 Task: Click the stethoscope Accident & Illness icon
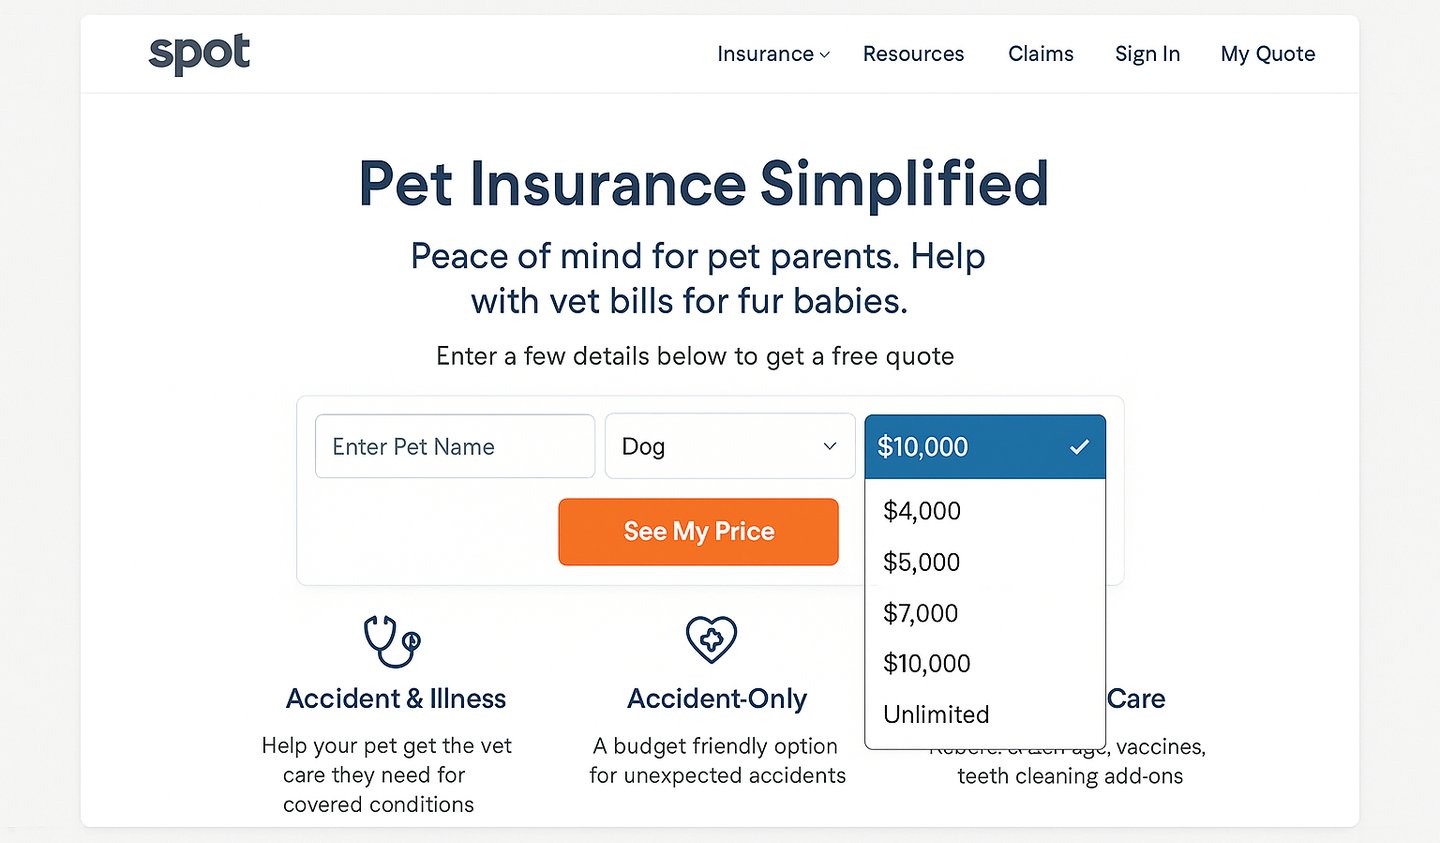(x=391, y=641)
